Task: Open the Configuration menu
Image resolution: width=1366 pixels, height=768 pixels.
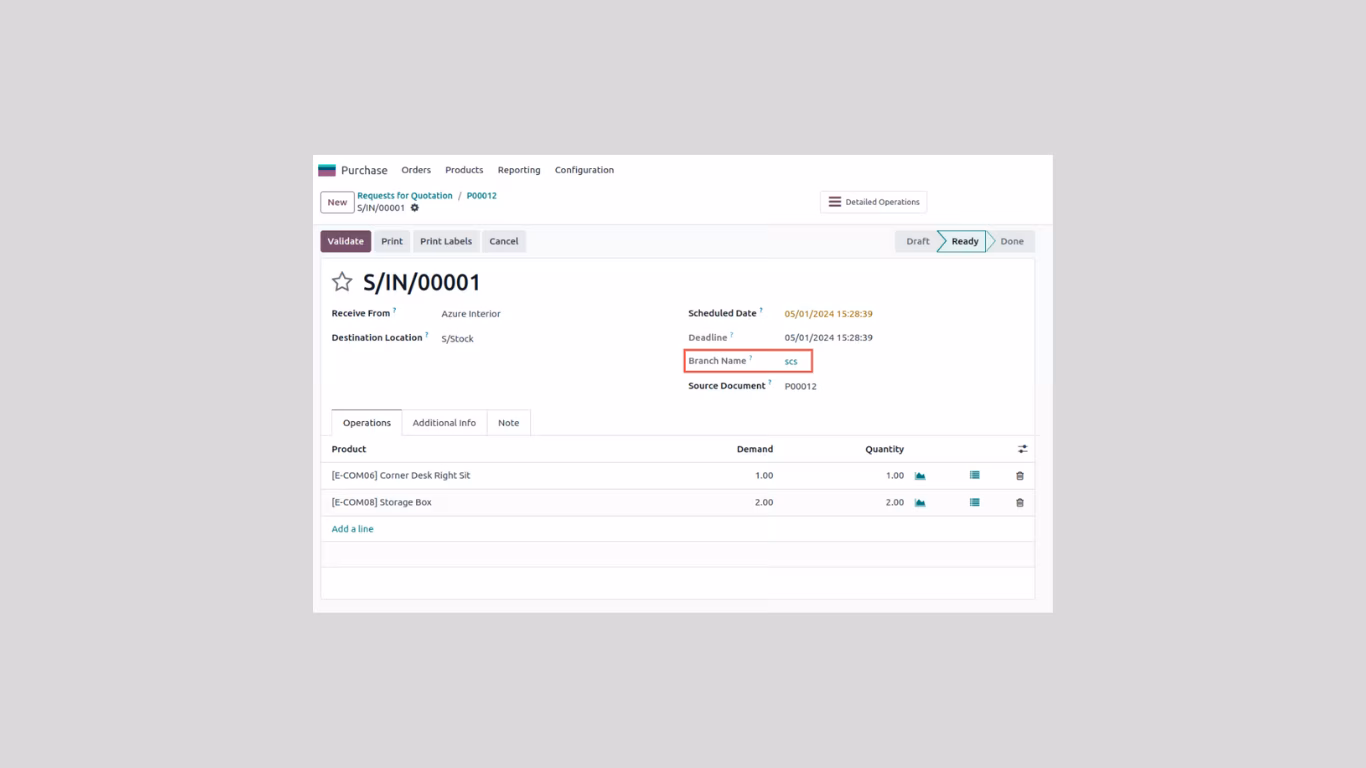Action: point(584,170)
